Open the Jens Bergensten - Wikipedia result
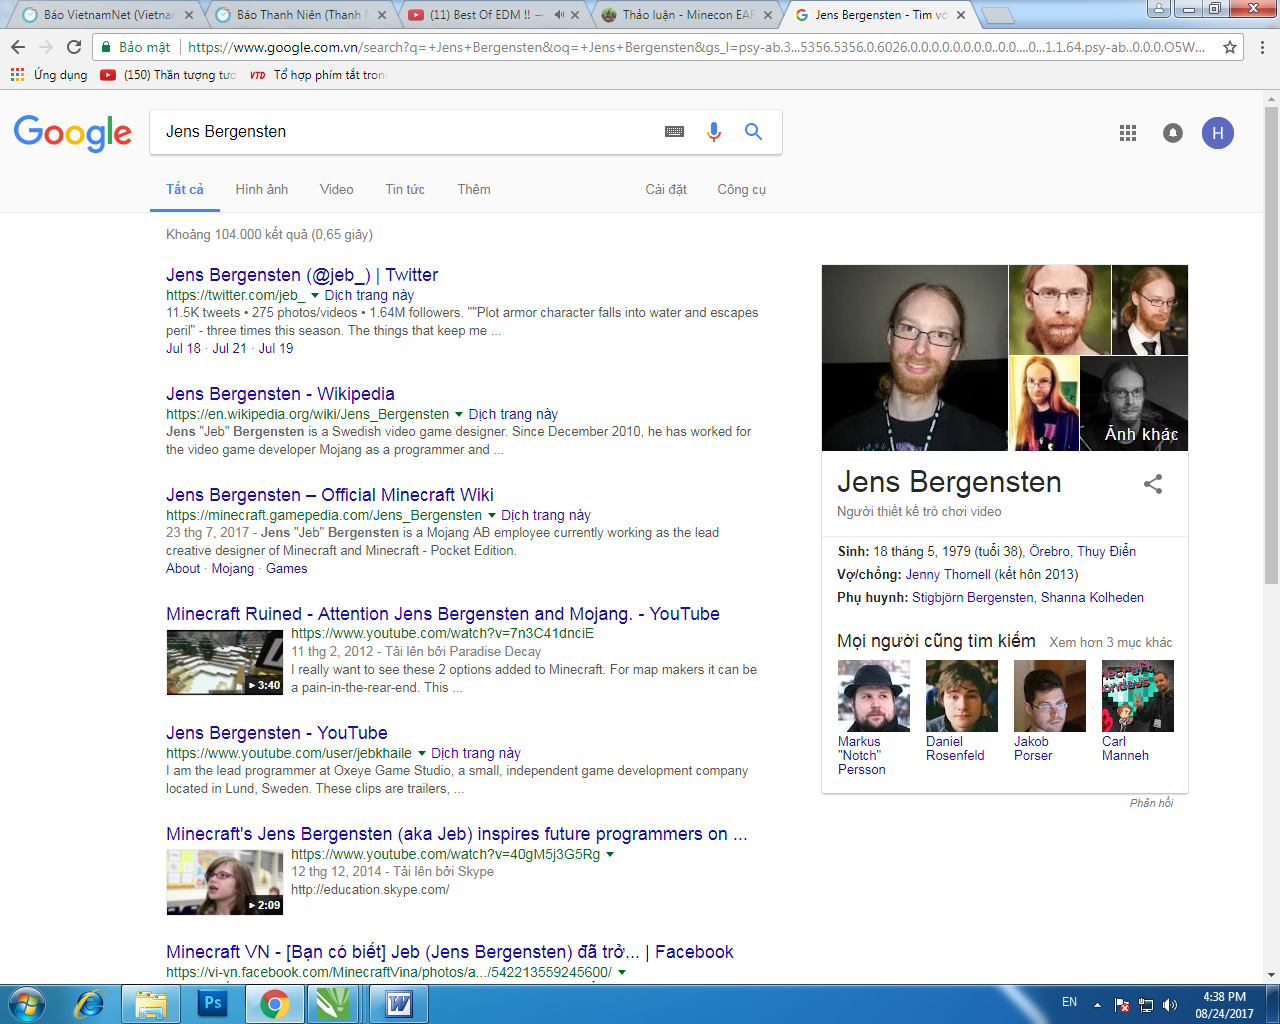The height and width of the screenshot is (1024, 1280). click(280, 394)
